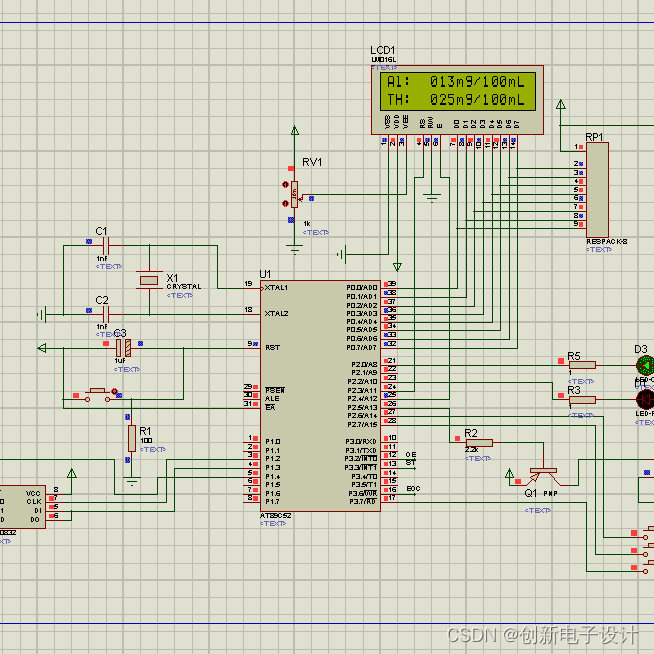The height and width of the screenshot is (654, 654).
Task: Click the RP1 resistor pack body
Action: (597, 190)
